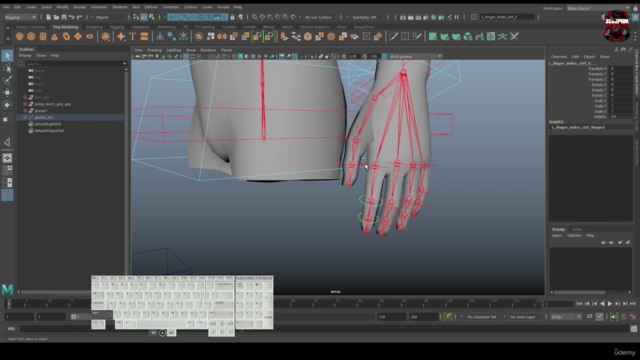Viewport: 640px width, 360px height.
Task: Click the Save Scene icon
Action: (x=64, y=17)
